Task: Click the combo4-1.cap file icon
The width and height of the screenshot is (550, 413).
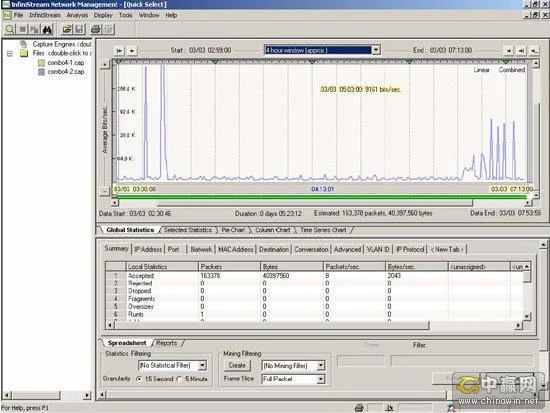Action: 41,63
